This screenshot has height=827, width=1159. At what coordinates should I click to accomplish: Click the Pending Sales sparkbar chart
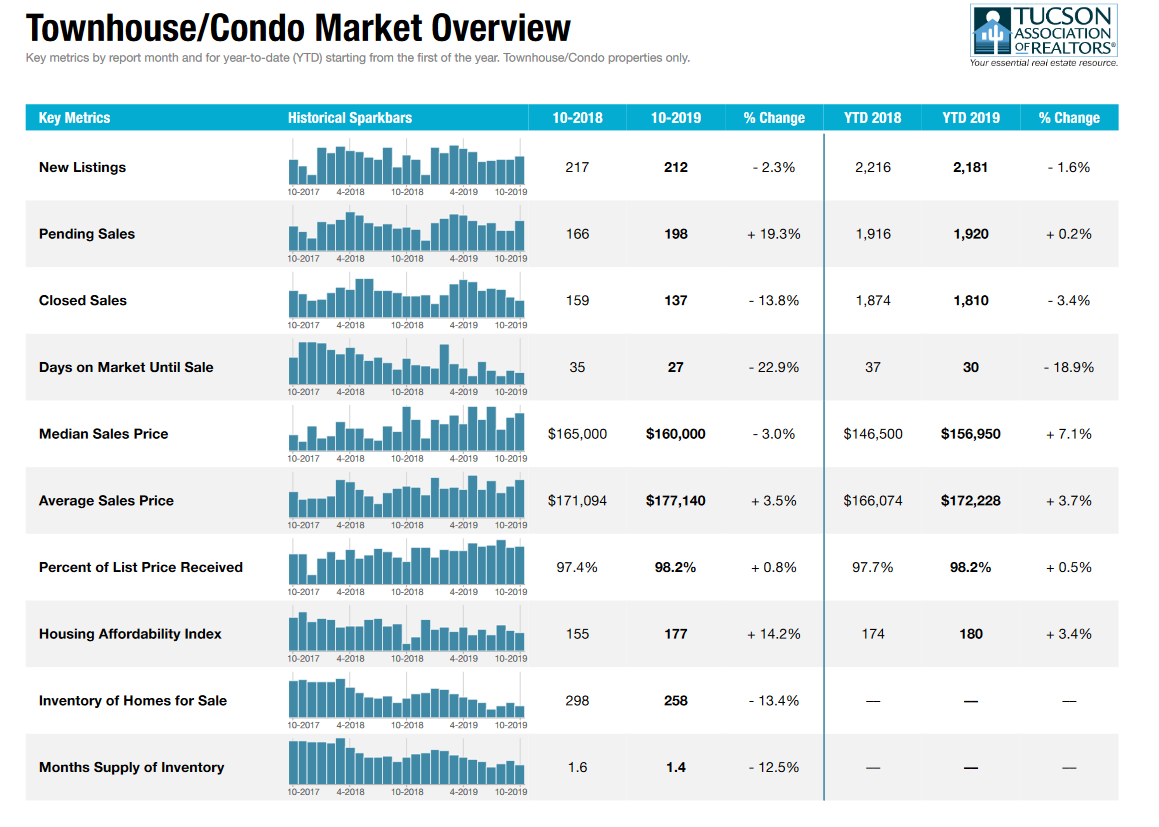(406, 232)
